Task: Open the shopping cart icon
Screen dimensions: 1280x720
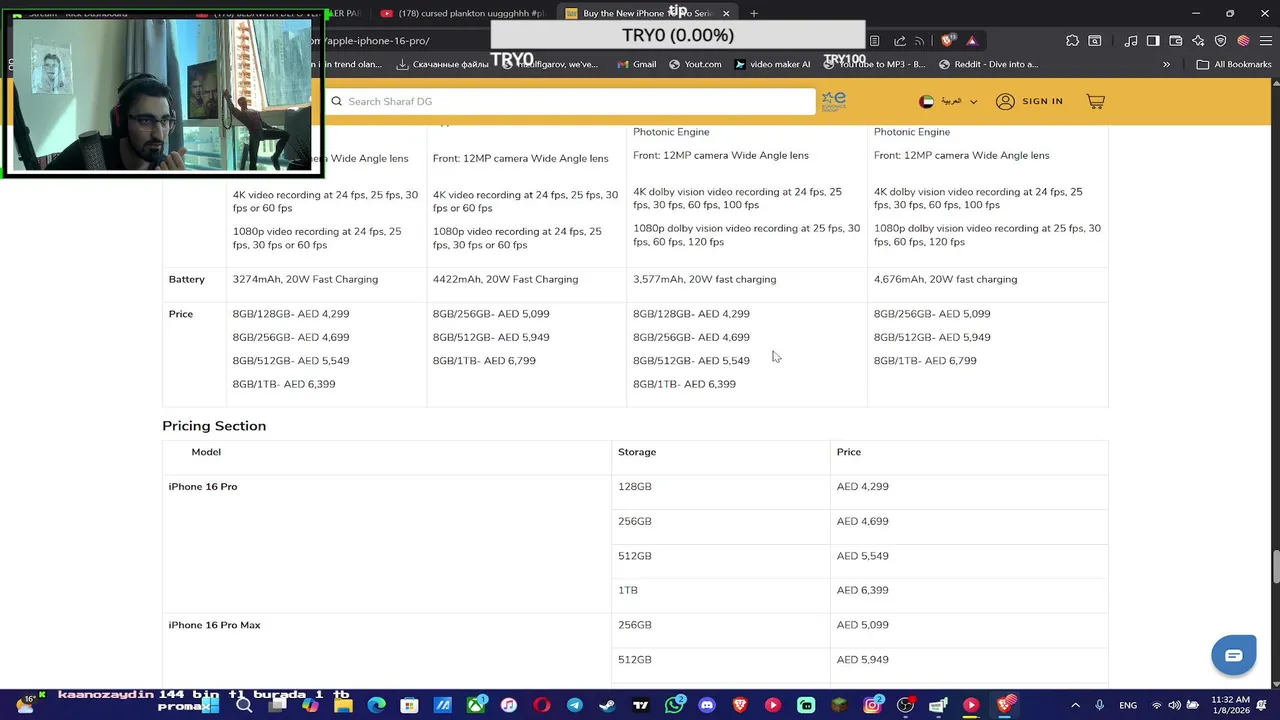Action: (x=1095, y=101)
